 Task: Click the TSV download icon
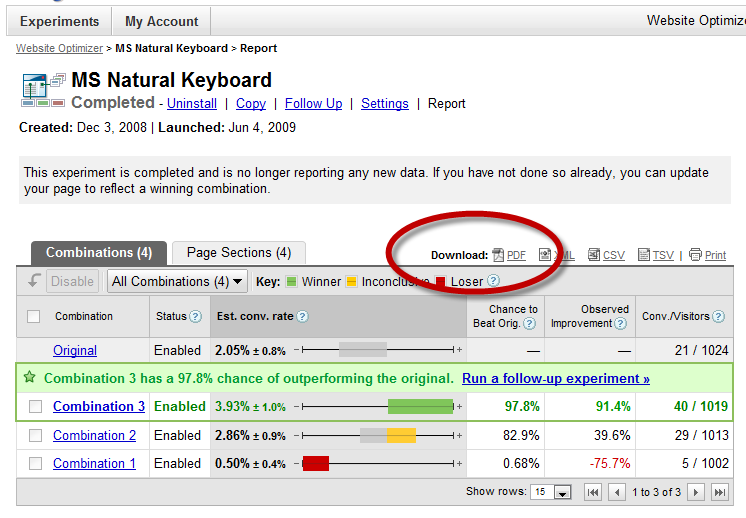644,254
